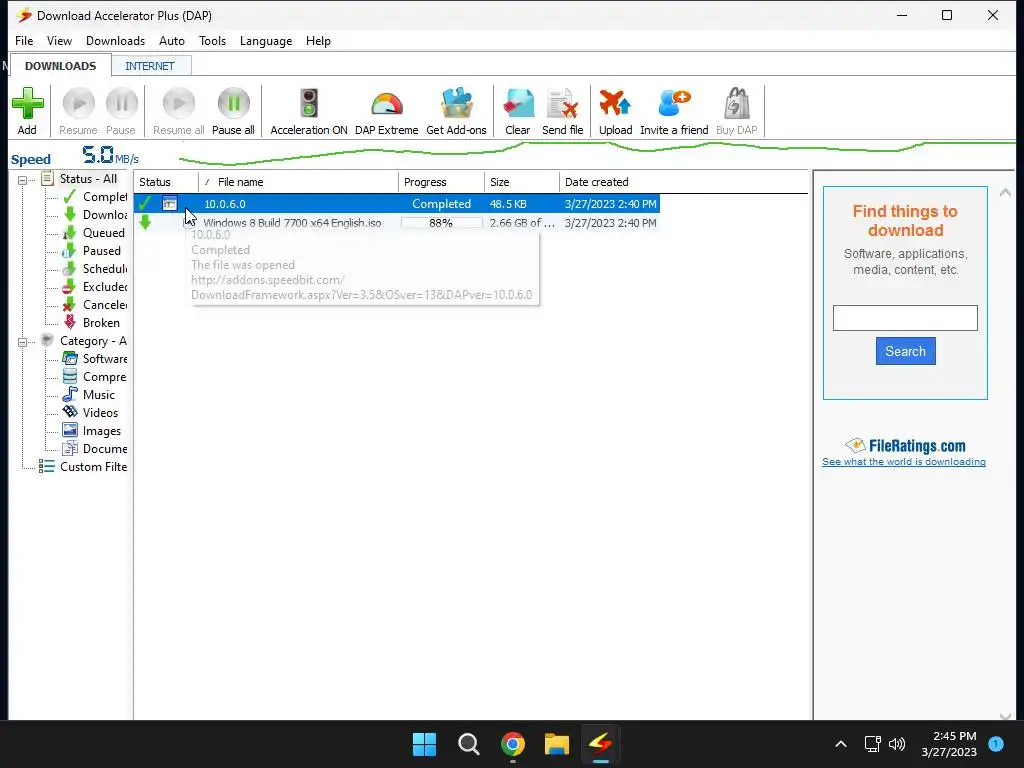The image size is (1024, 768).
Task: Click the Resume all toolbar icon
Action: 178,104
